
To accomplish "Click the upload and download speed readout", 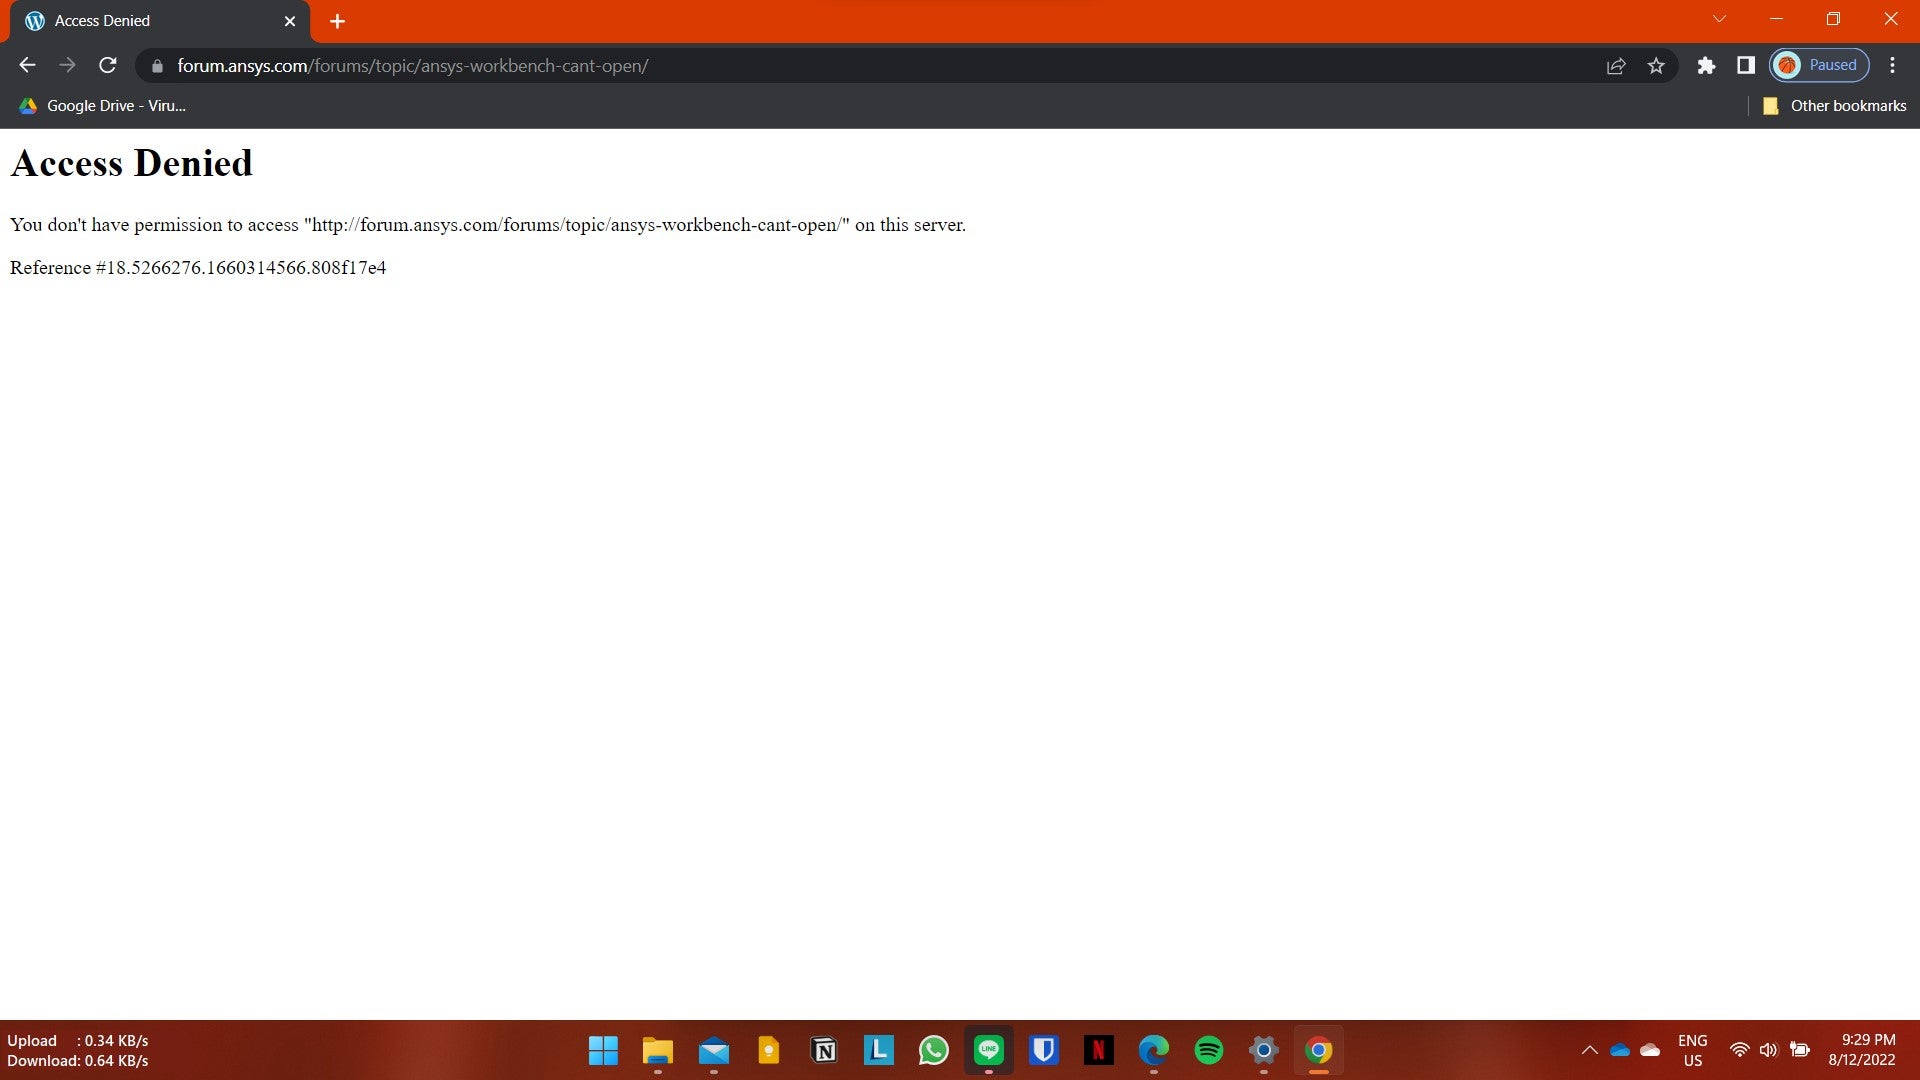I will (78, 1050).
